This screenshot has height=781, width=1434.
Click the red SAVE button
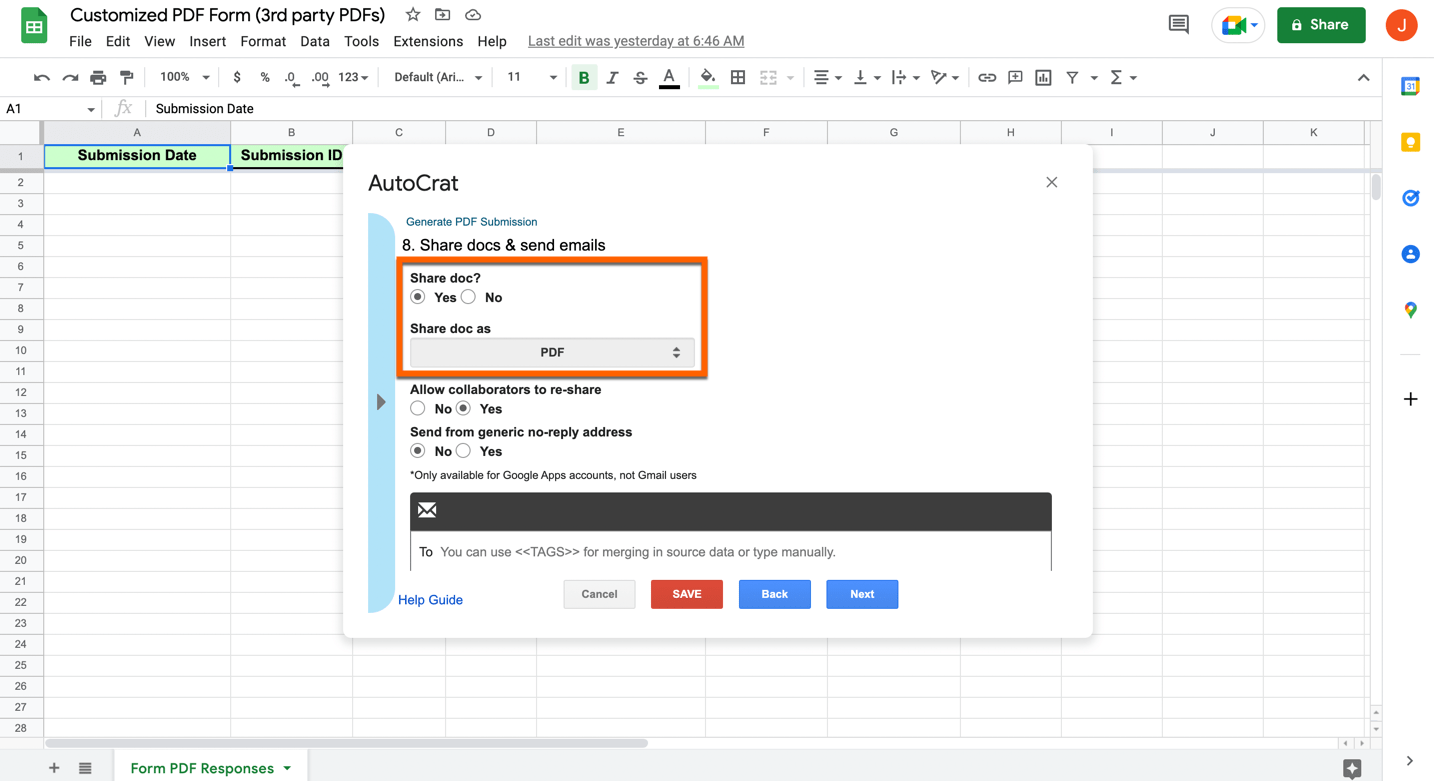tap(687, 594)
